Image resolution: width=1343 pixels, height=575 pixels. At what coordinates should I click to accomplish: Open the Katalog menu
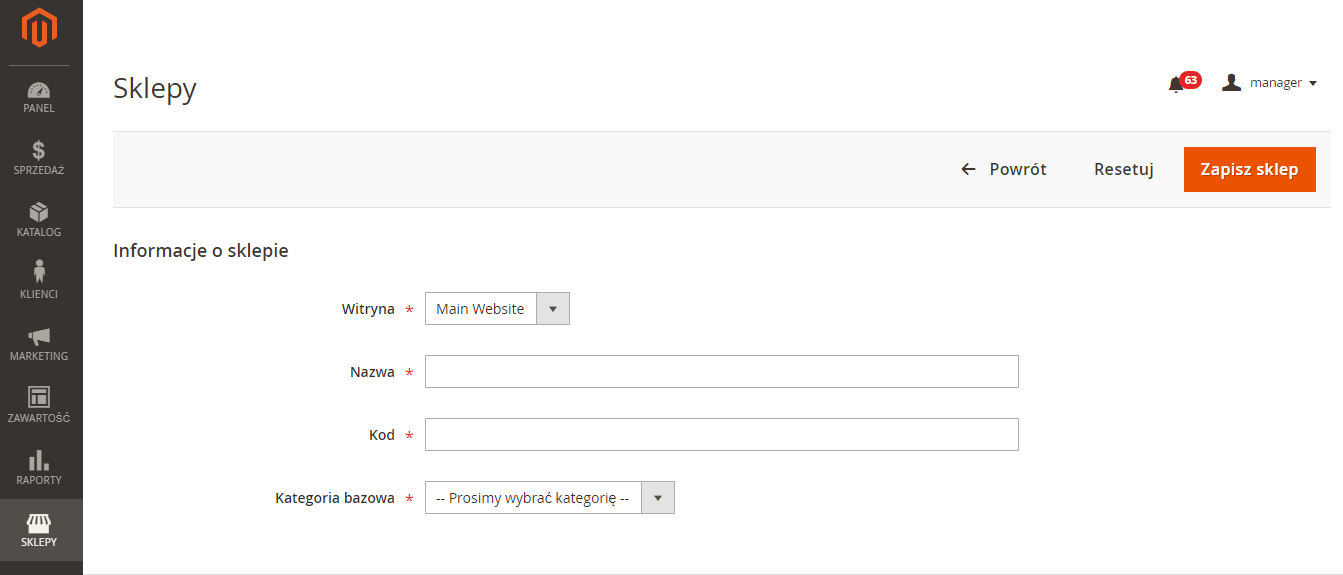pos(39,221)
